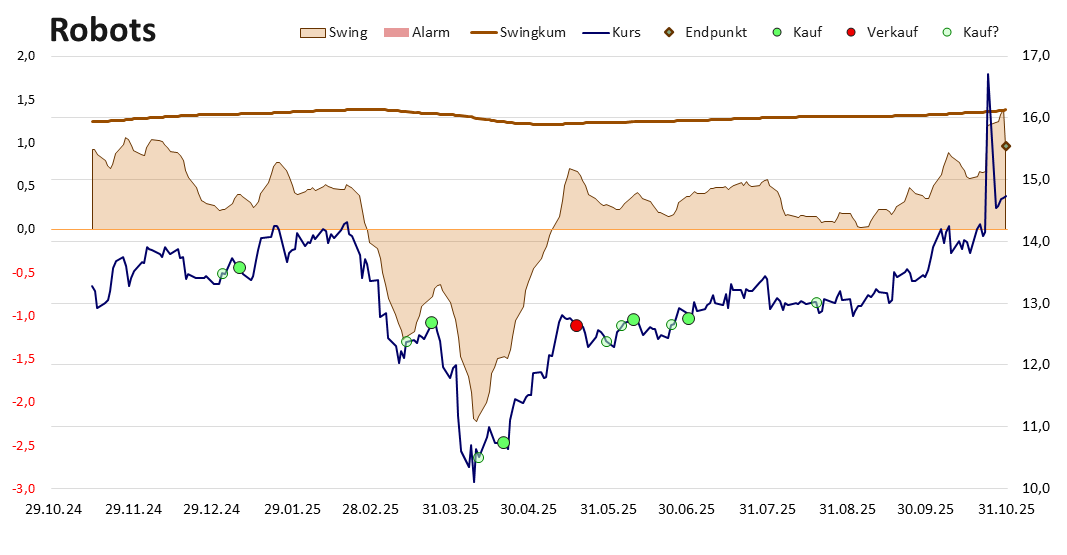This screenshot has height=555, width=1067.
Task: Click the Kurs price spike peak
Action: tap(988, 74)
